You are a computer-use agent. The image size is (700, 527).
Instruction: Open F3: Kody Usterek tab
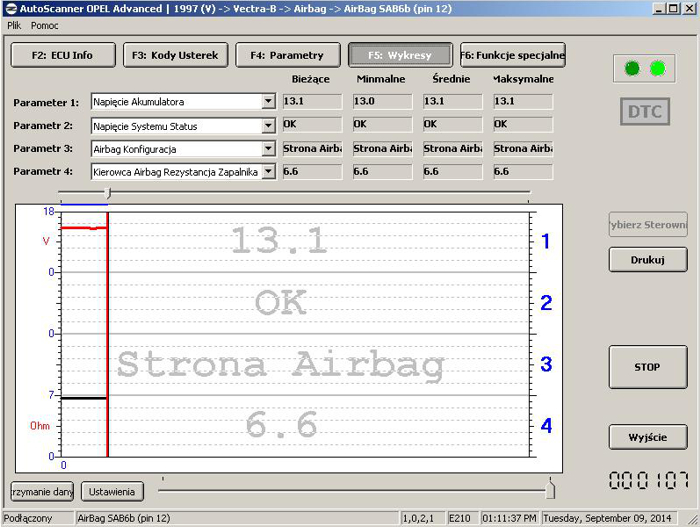pyautogui.click(x=175, y=55)
